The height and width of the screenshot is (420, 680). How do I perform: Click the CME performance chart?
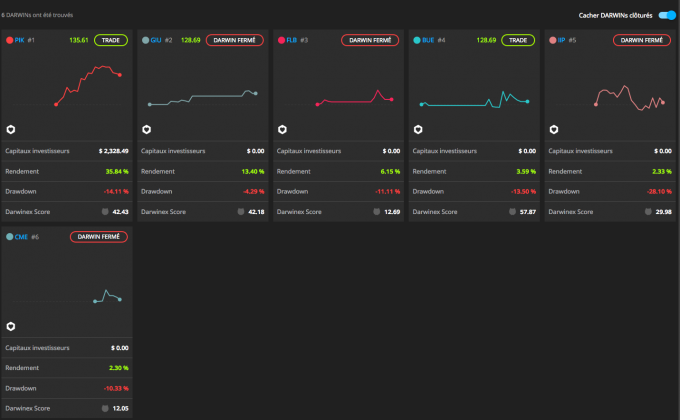point(108,296)
